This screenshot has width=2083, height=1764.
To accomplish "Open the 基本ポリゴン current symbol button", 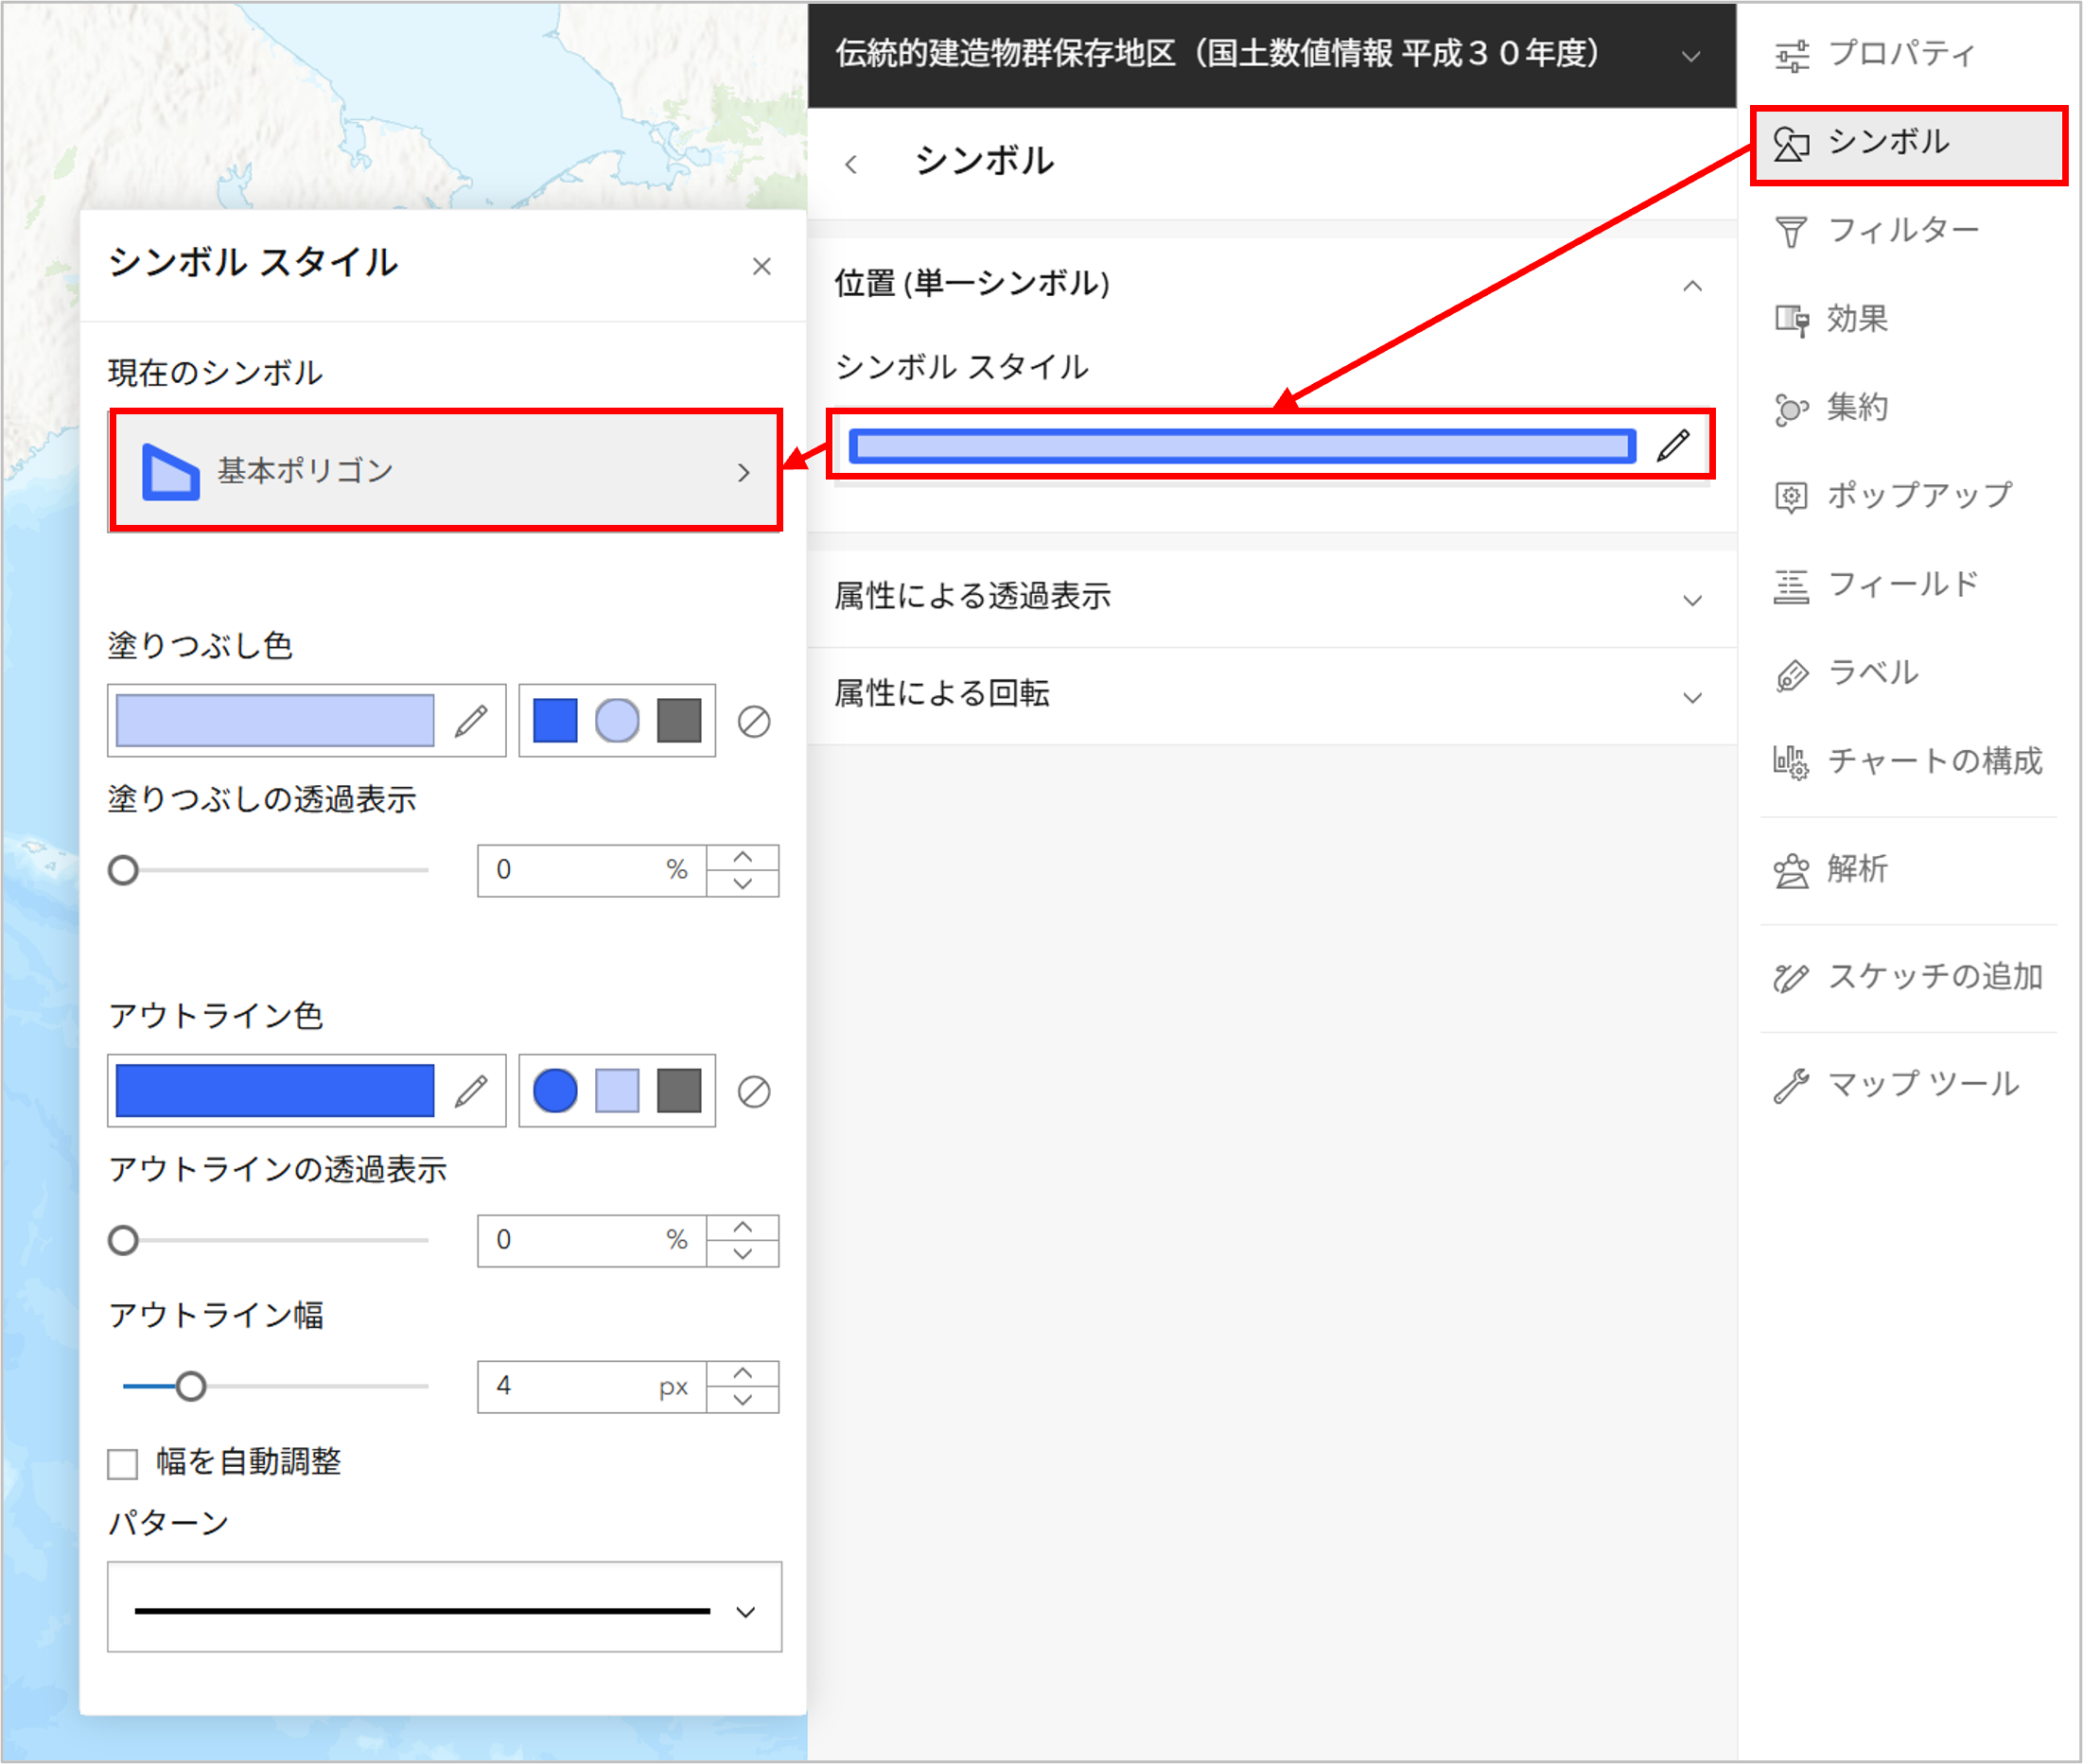I will pos(444,471).
